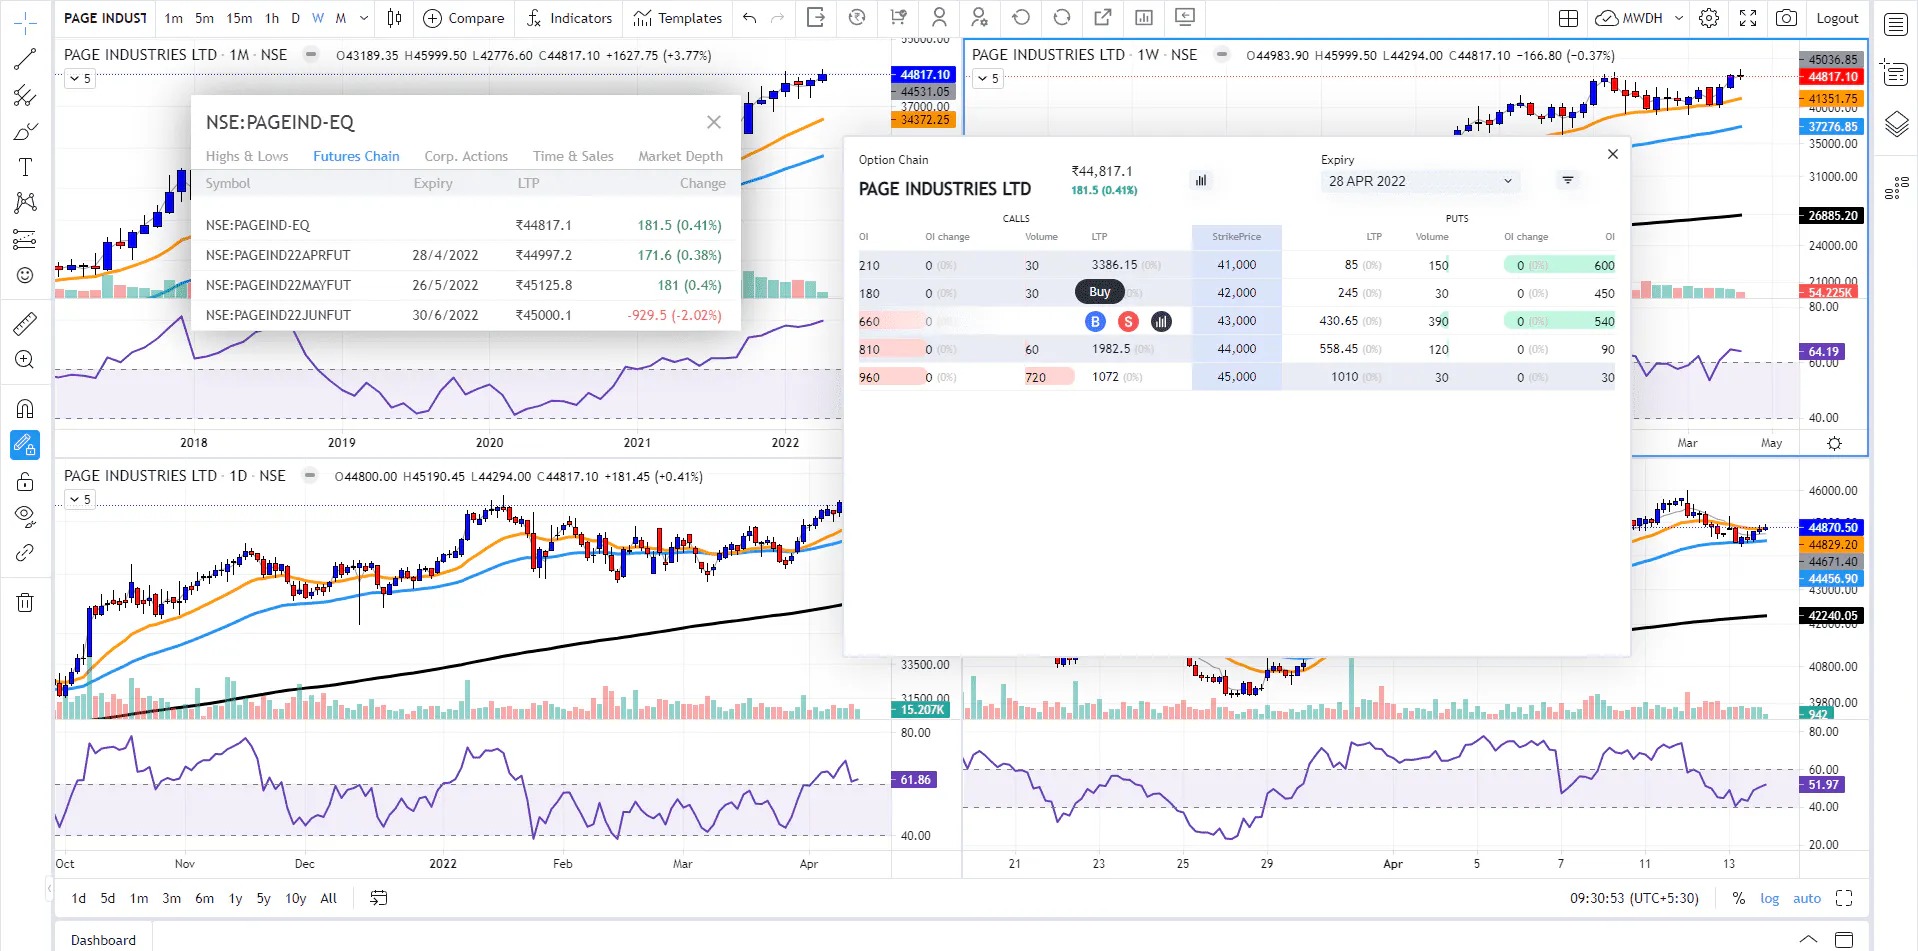Click the red S sell button in option chain

click(x=1128, y=321)
